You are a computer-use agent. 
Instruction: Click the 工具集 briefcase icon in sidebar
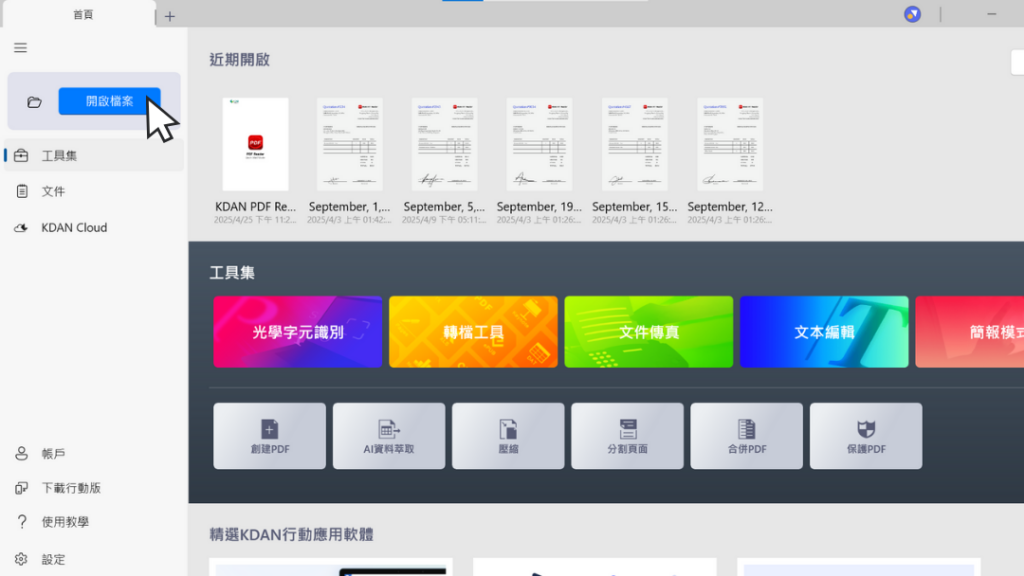[x=21, y=155]
